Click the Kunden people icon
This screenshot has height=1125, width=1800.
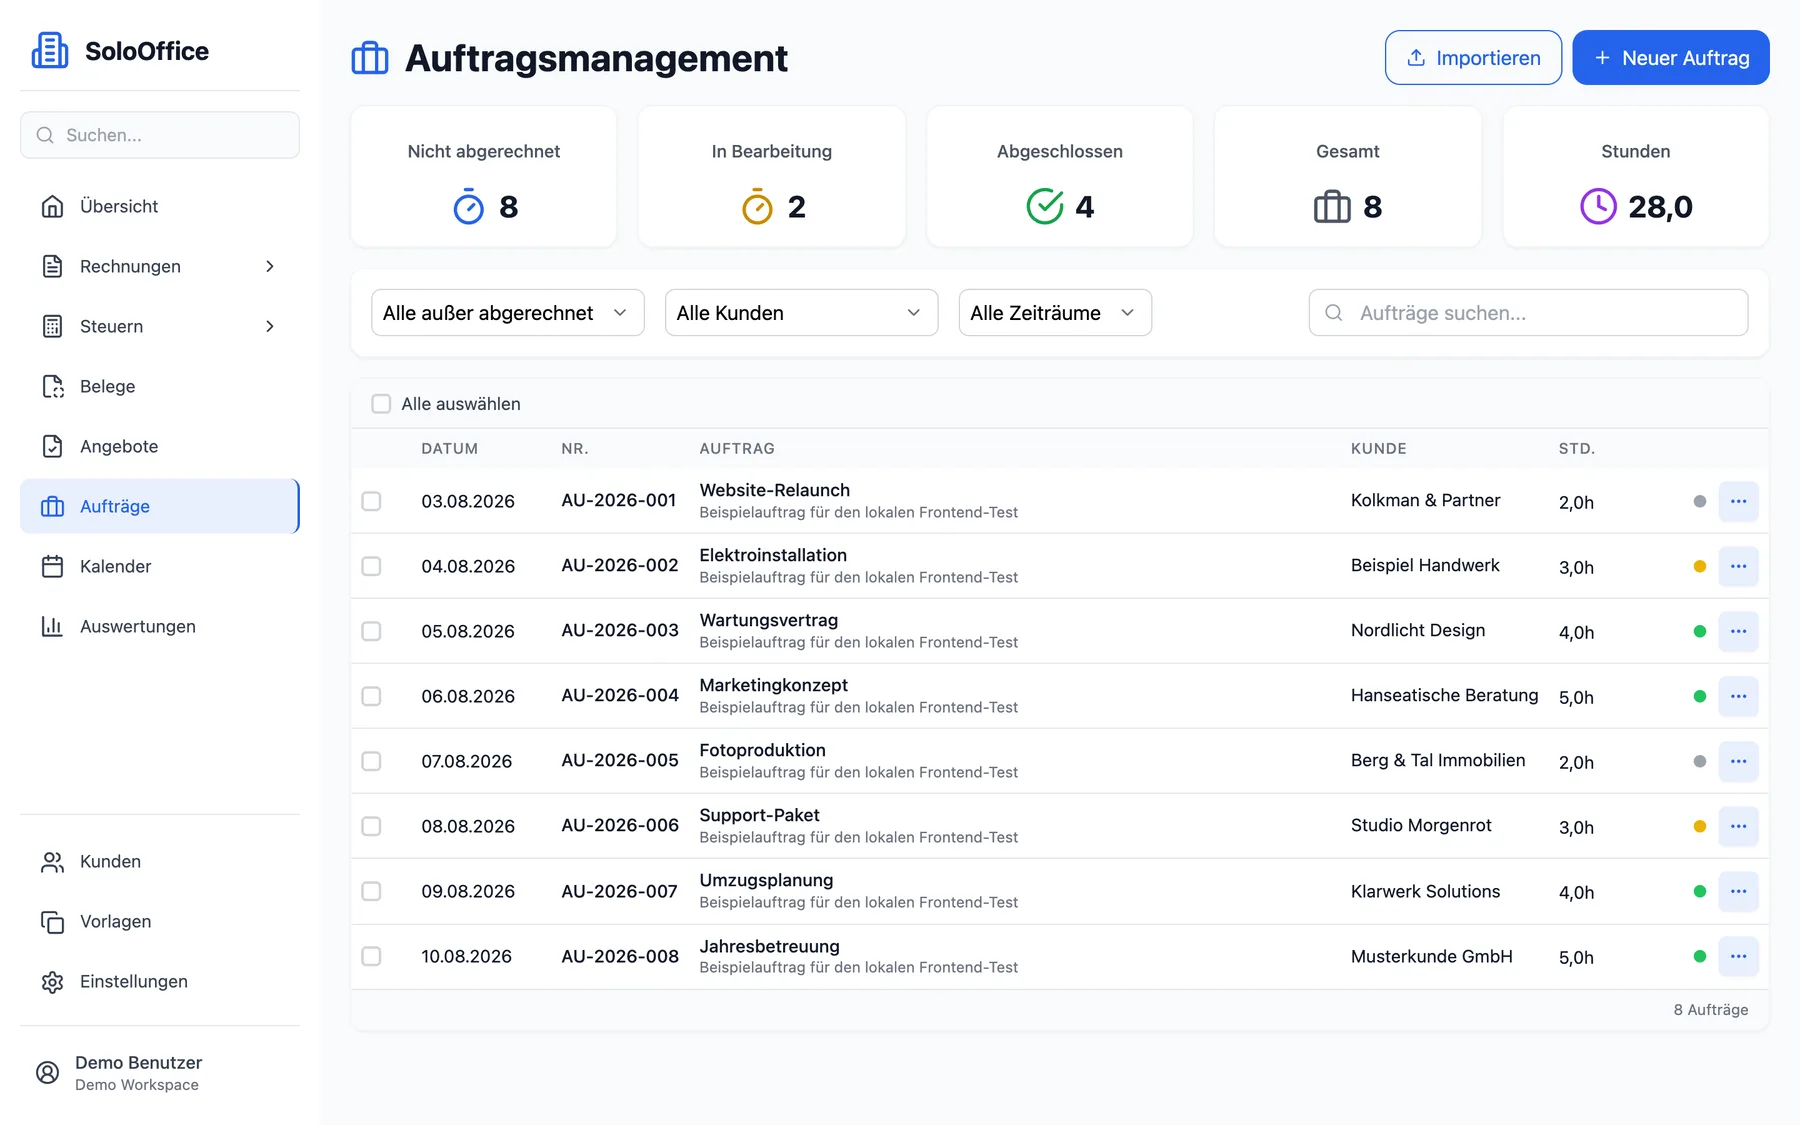[53, 861]
